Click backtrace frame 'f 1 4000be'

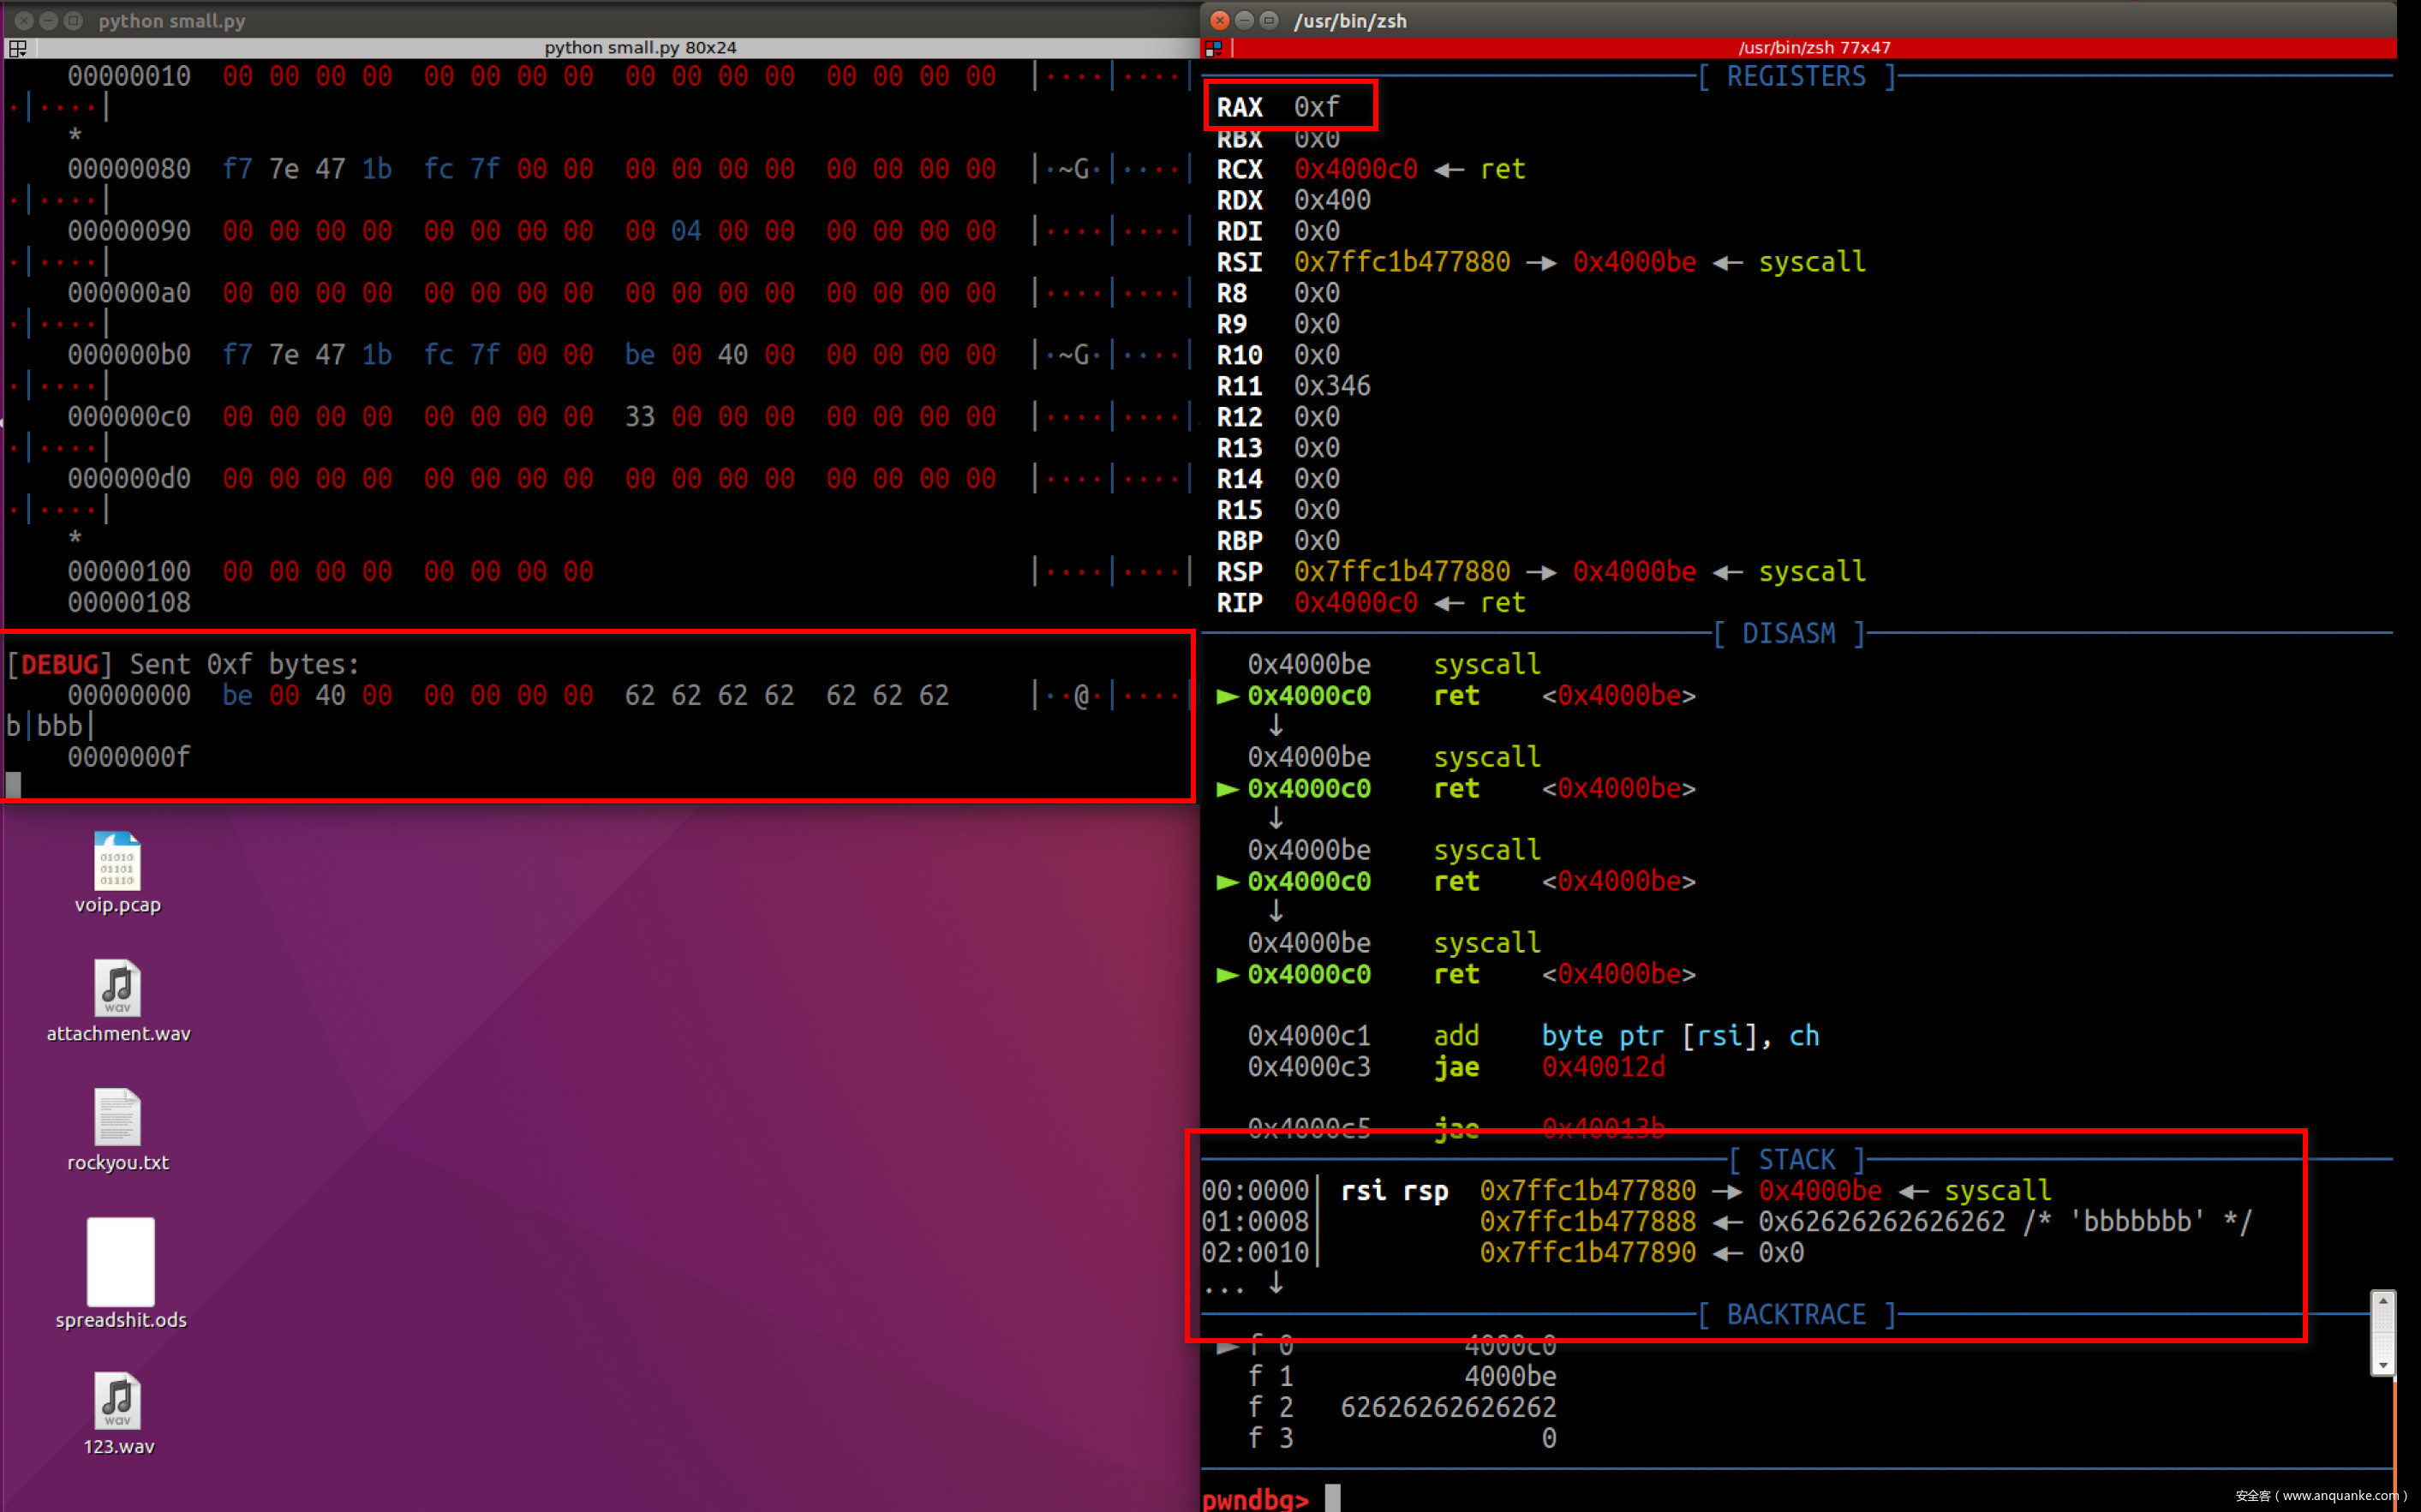pos(1401,1377)
